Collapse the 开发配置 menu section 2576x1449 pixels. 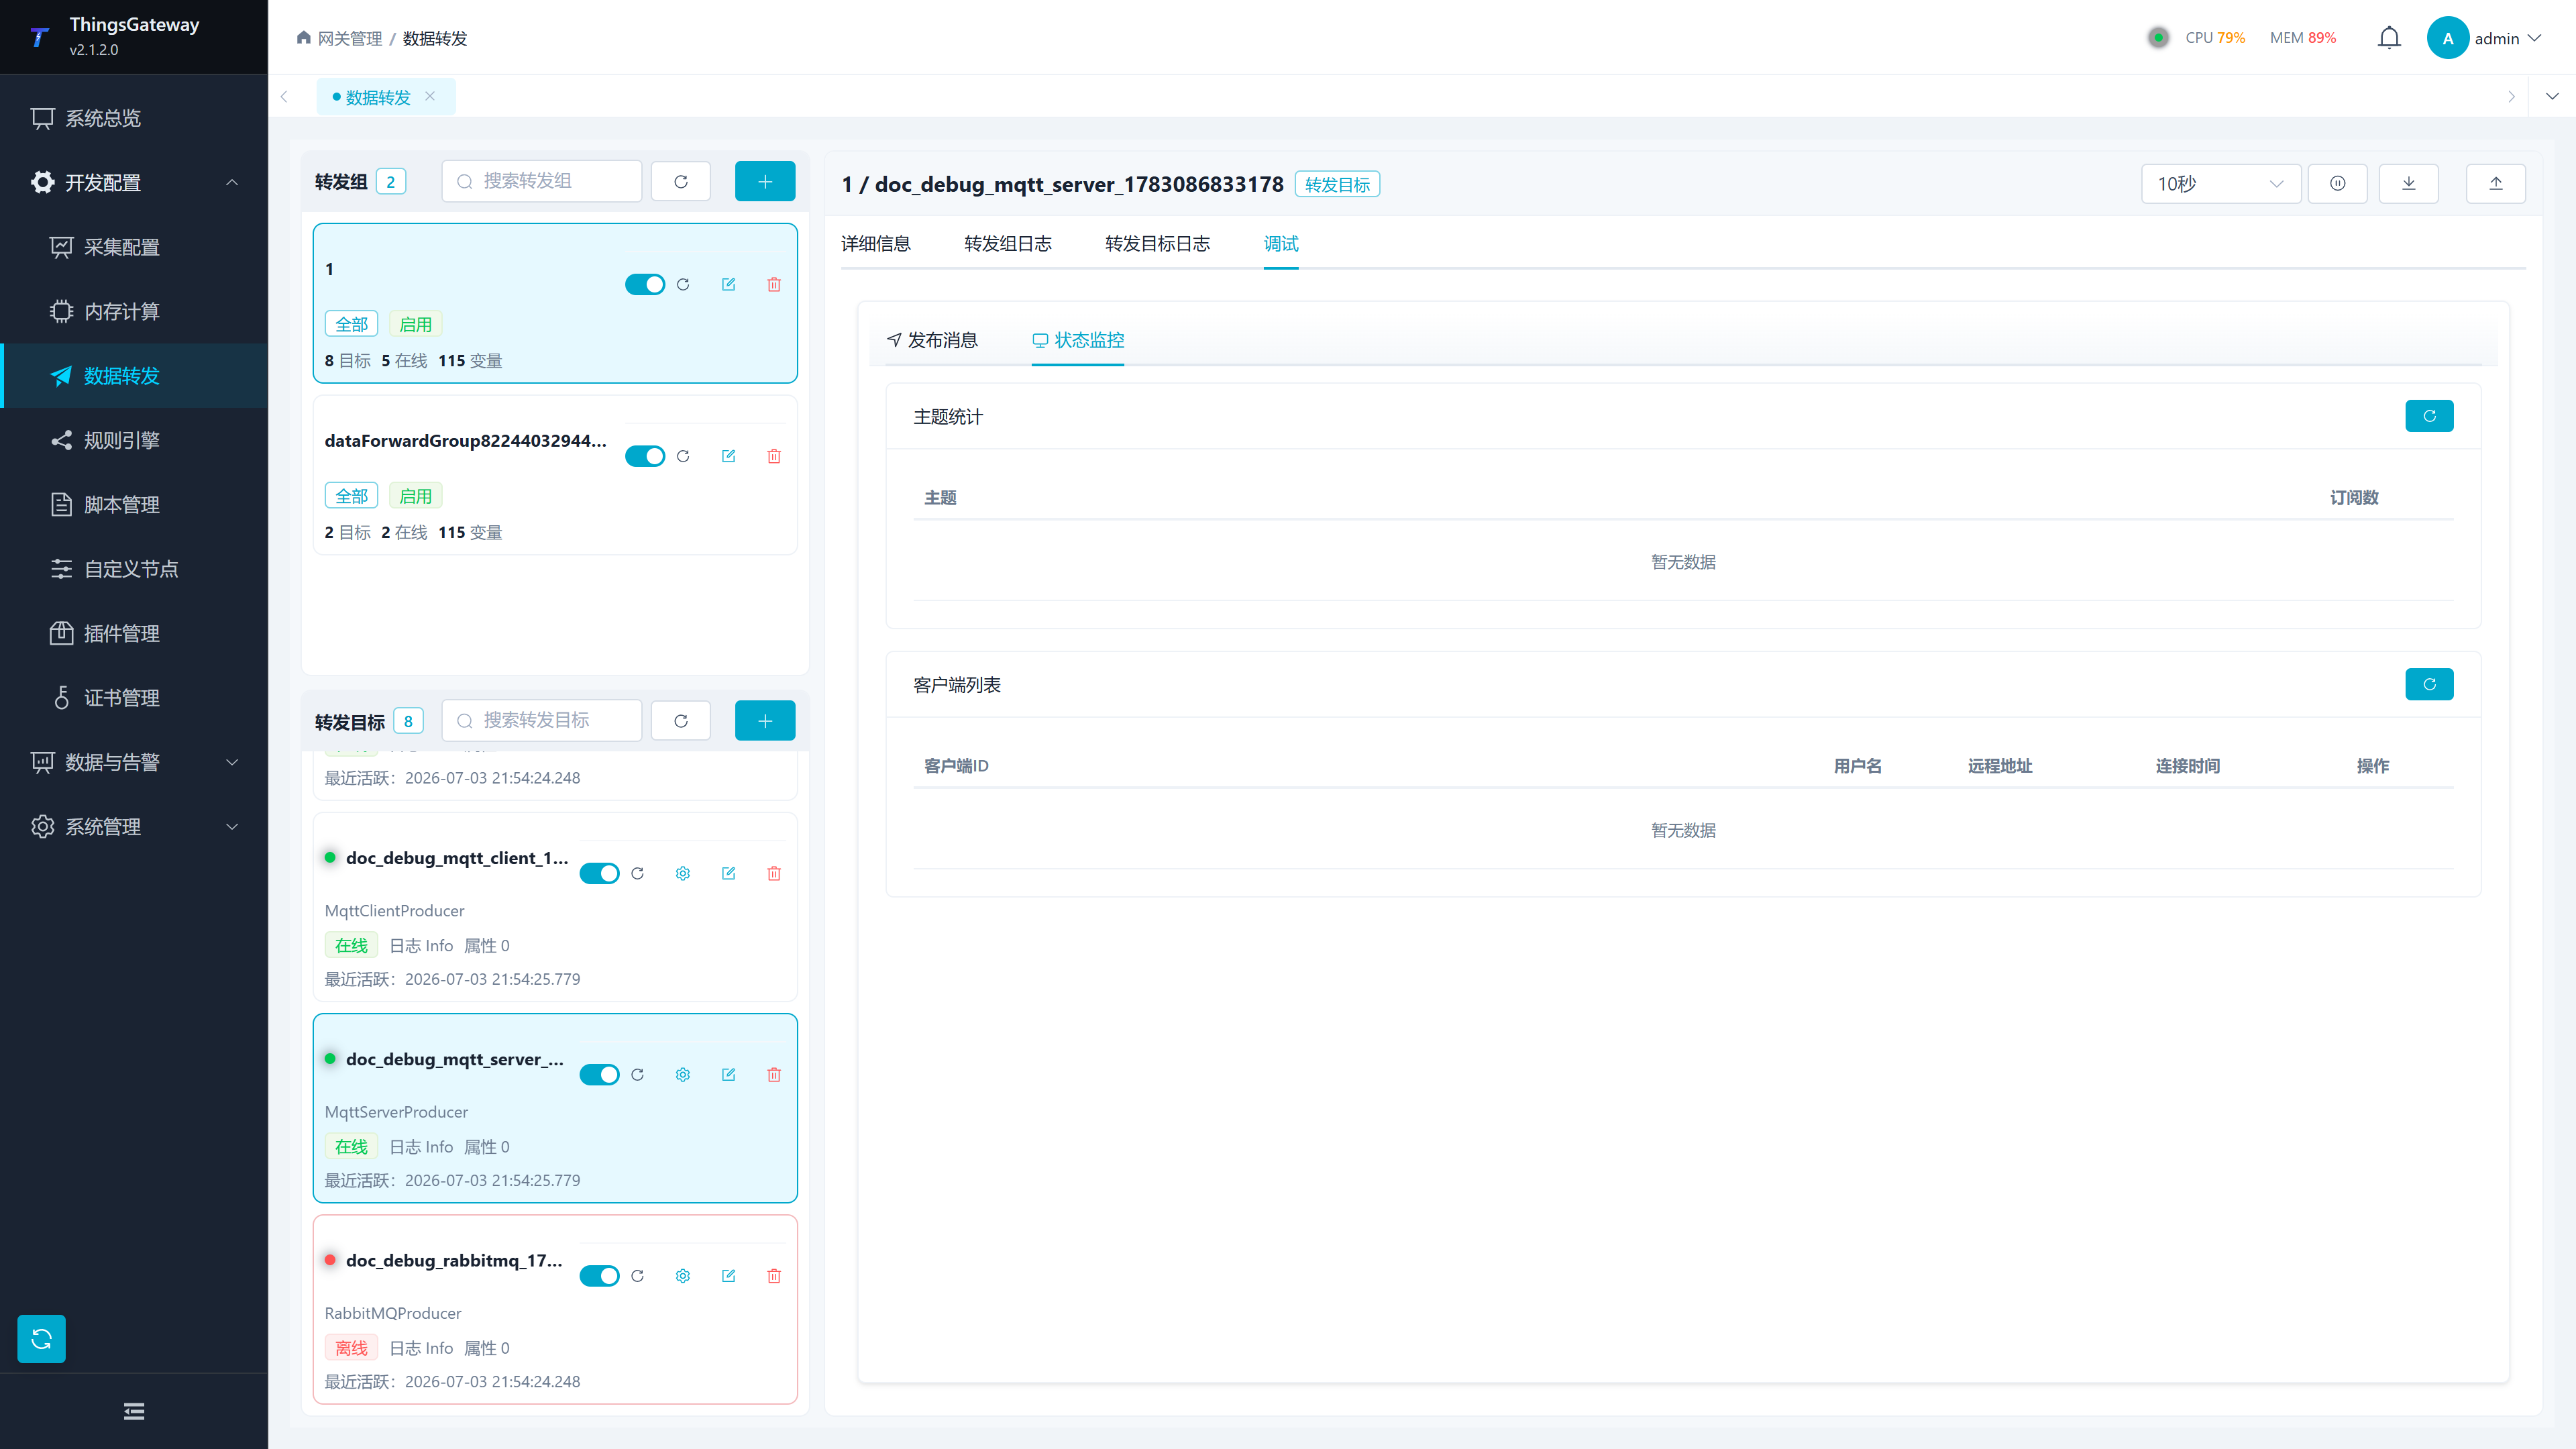[x=134, y=182]
